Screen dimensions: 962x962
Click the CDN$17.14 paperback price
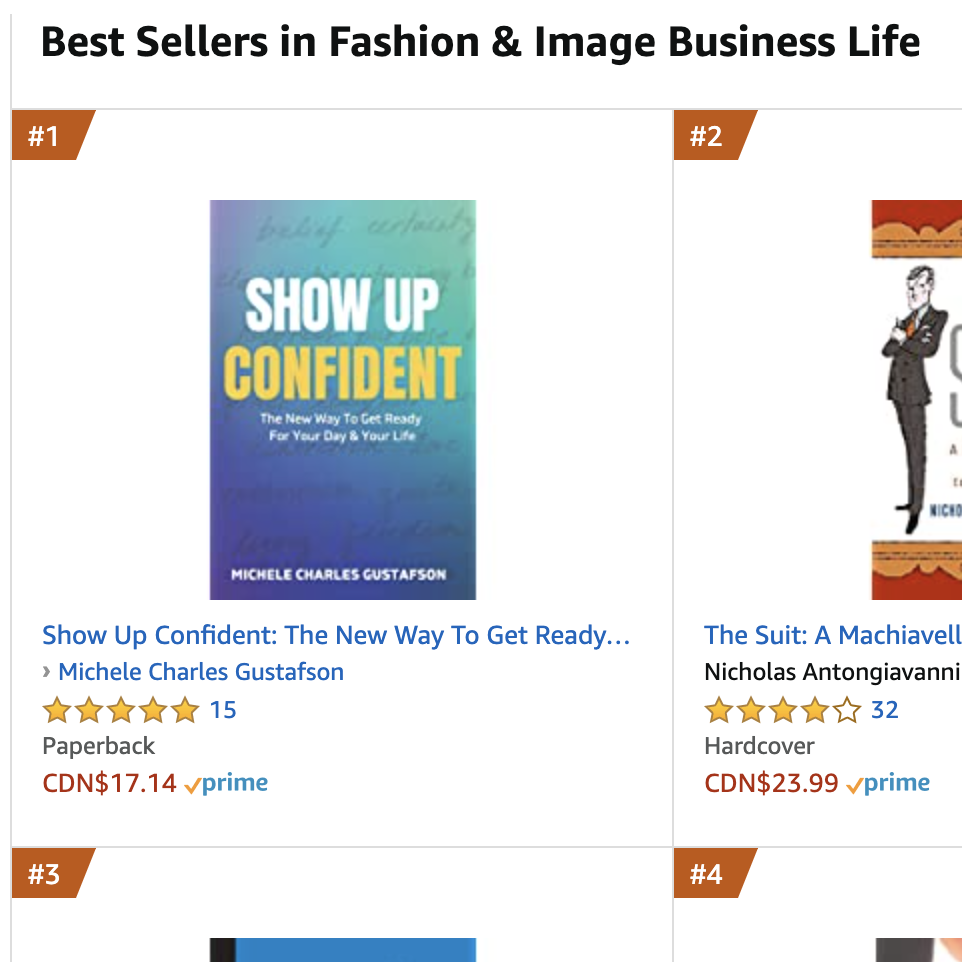[x=109, y=783]
